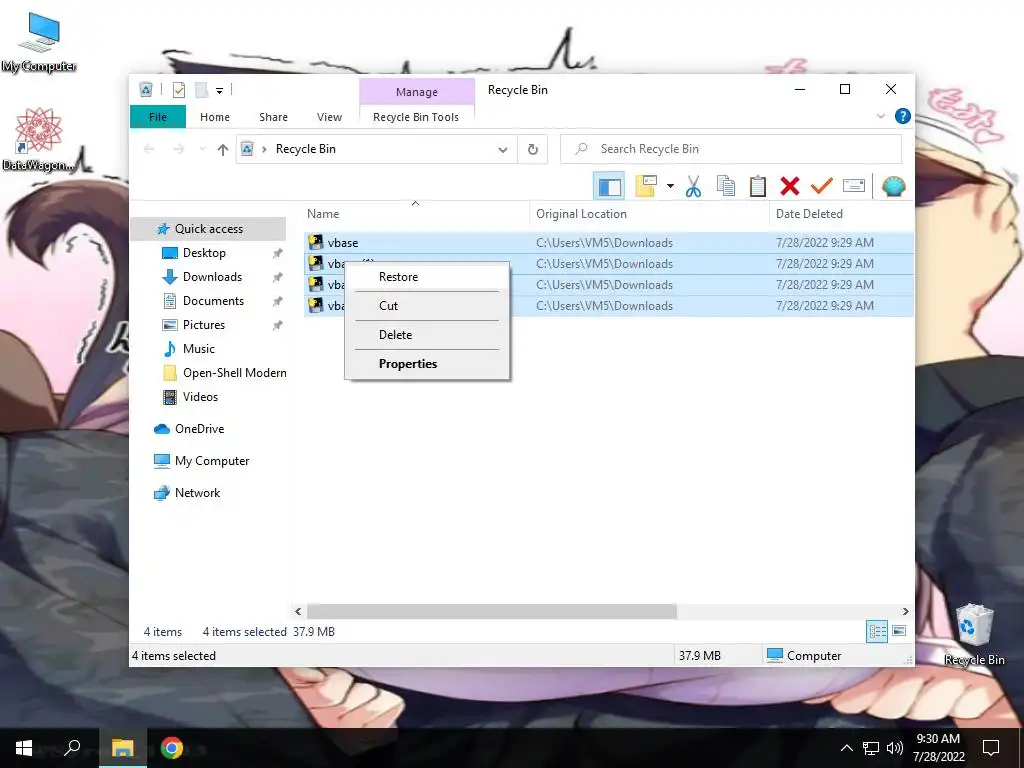The image size is (1024, 768).
Task: Click the red X Delete toolbar icon
Action: pyautogui.click(x=790, y=186)
